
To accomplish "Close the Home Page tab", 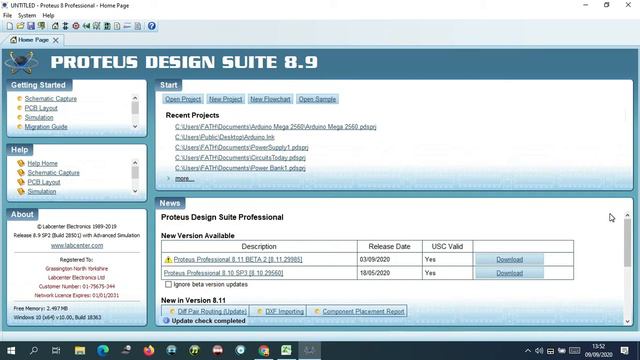I will pyautogui.click(x=56, y=40).
